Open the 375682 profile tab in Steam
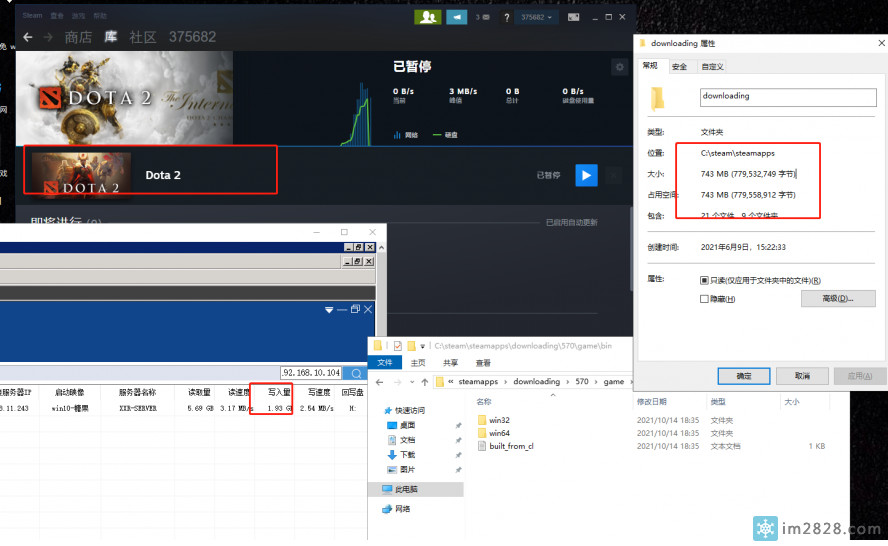Image resolution: width=888 pixels, height=546 pixels. point(193,37)
